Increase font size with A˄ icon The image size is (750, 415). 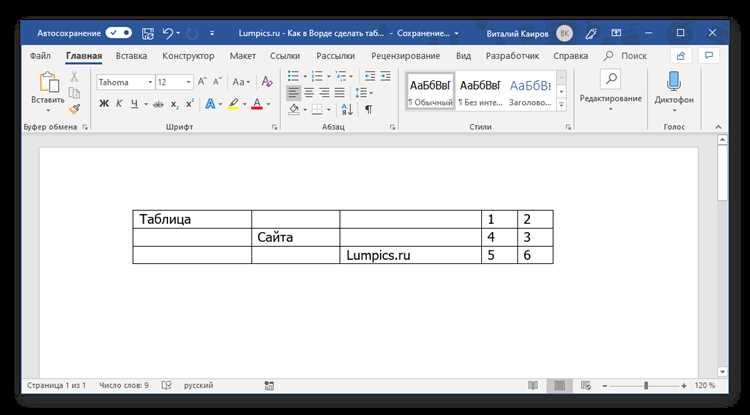point(202,82)
